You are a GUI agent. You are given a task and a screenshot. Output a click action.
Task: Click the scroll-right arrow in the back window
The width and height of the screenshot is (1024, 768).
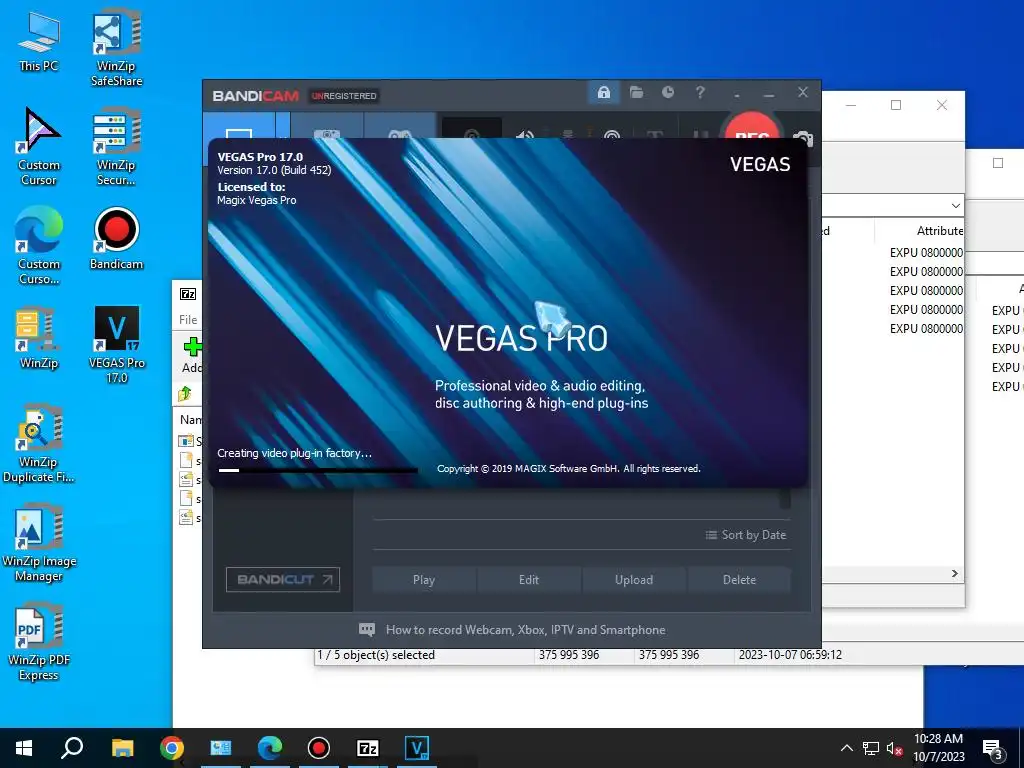(955, 573)
